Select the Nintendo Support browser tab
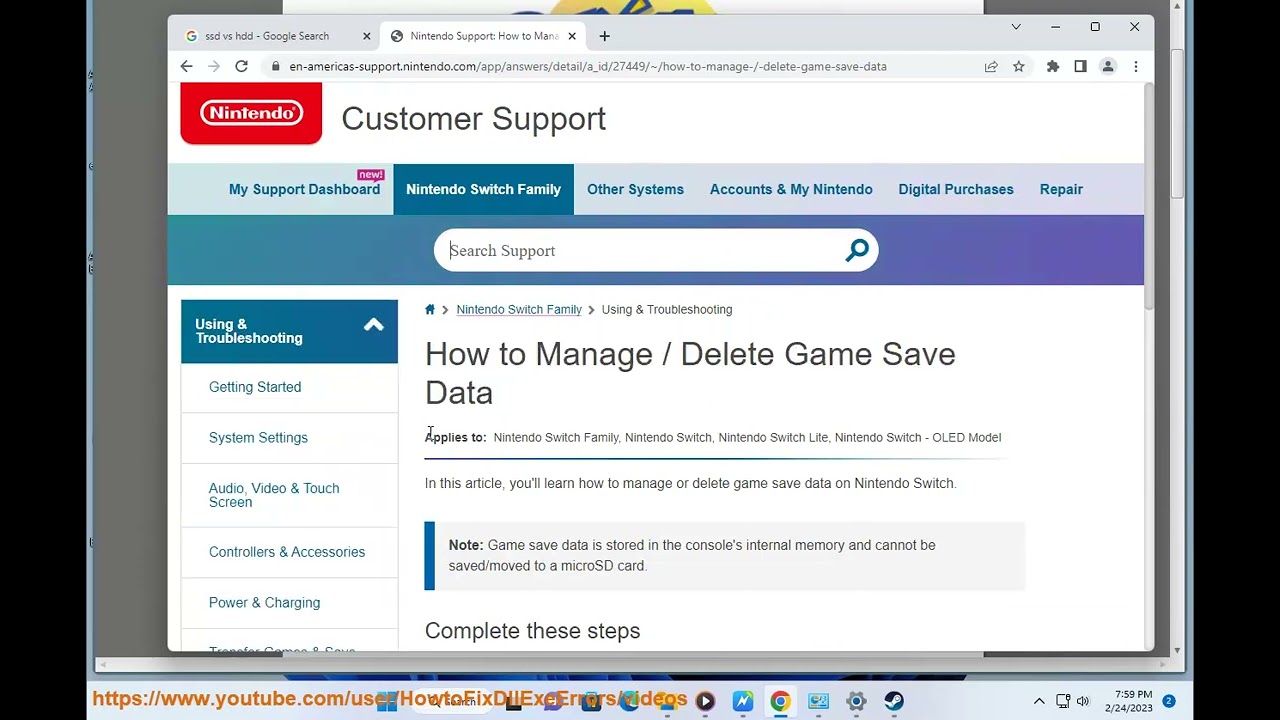Image resolution: width=1280 pixels, height=720 pixels. click(x=484, y=36)
